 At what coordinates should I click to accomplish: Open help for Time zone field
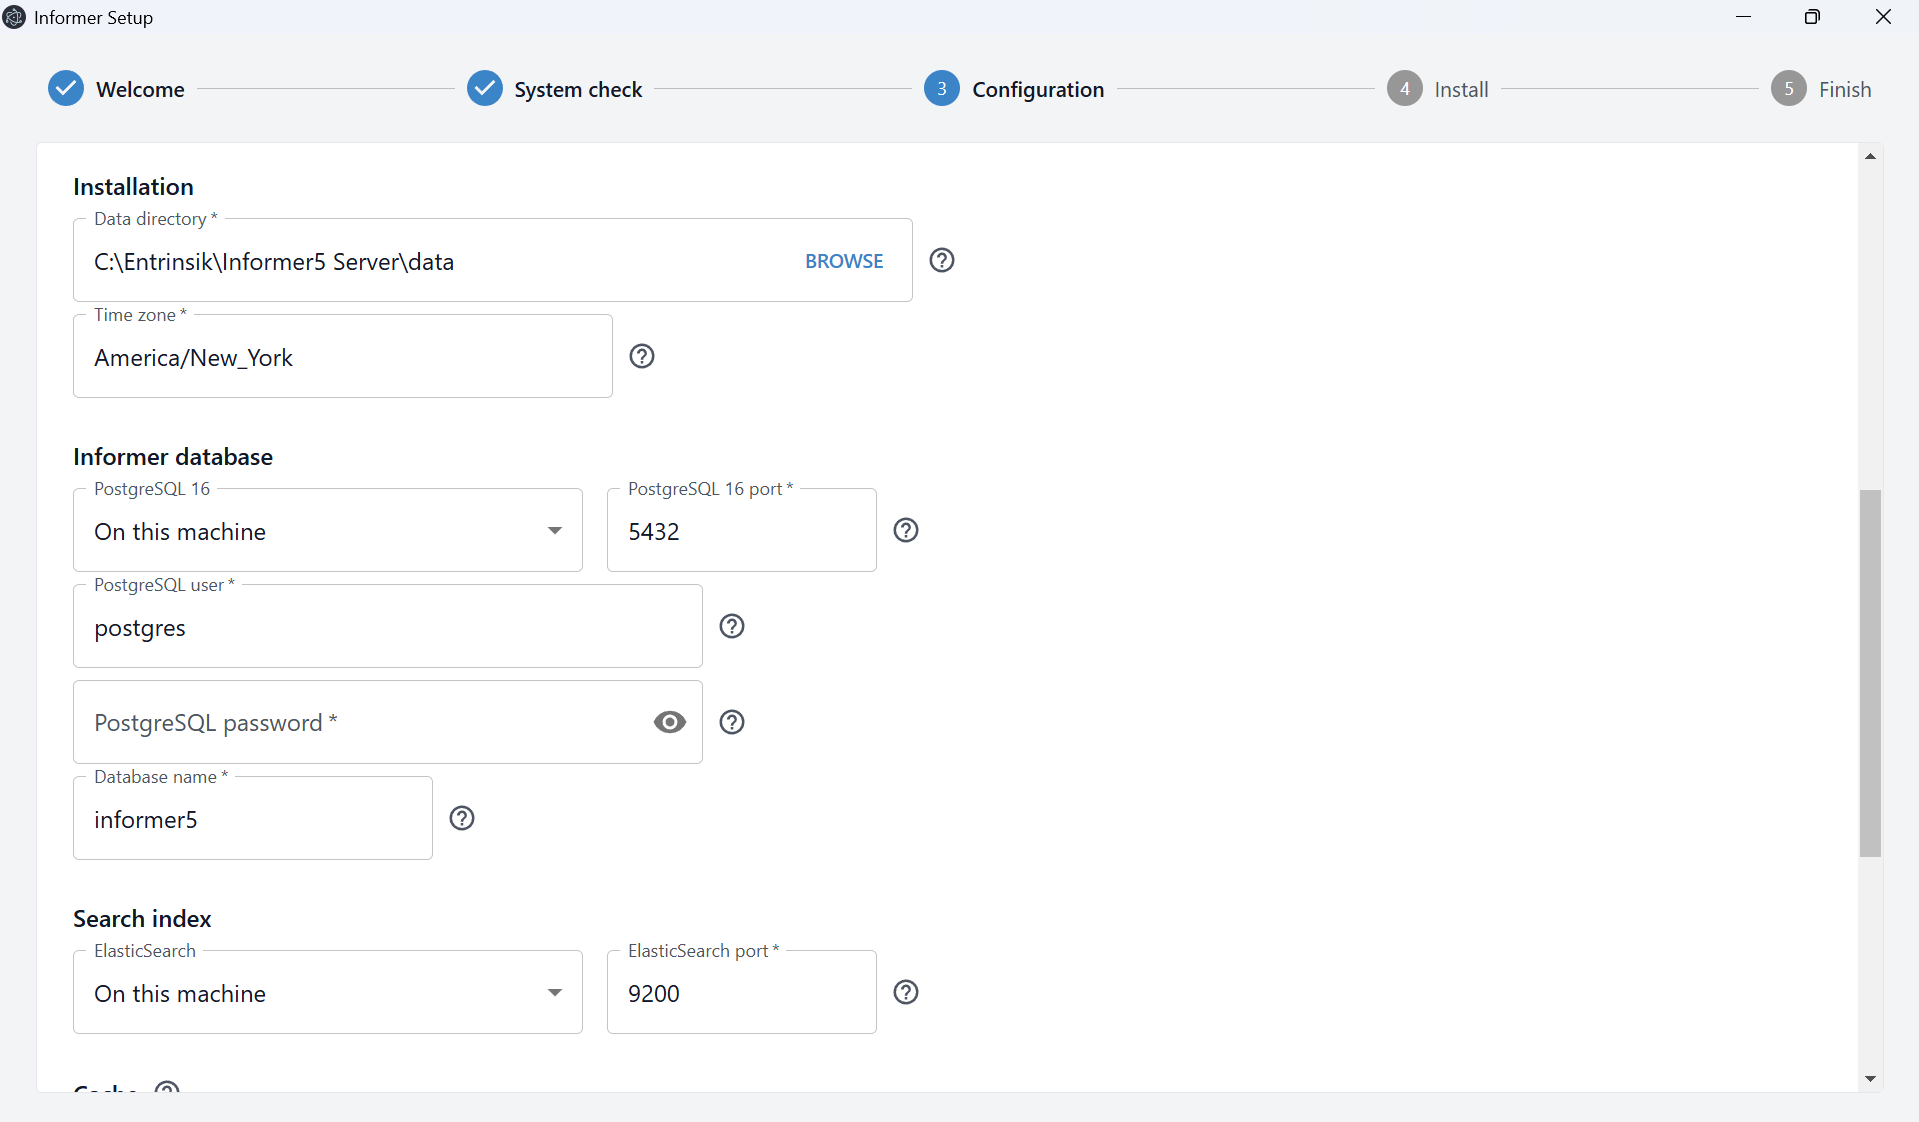pos(641,357)
